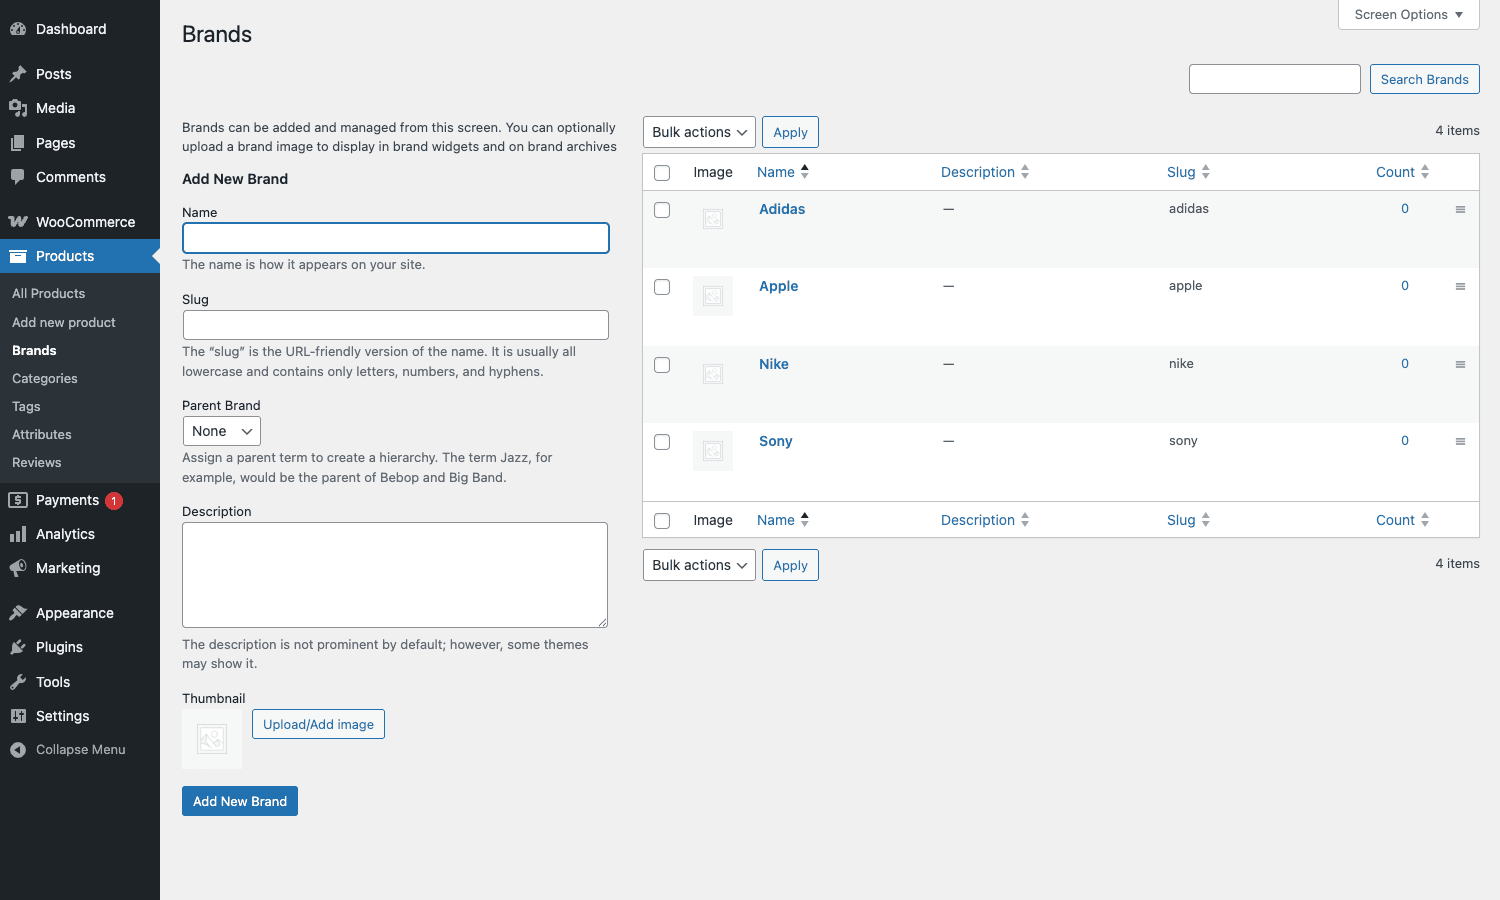Viewport: 1500px width, 900px height.
Task: Open Add new product submenu item
Action: pos(64,322)
